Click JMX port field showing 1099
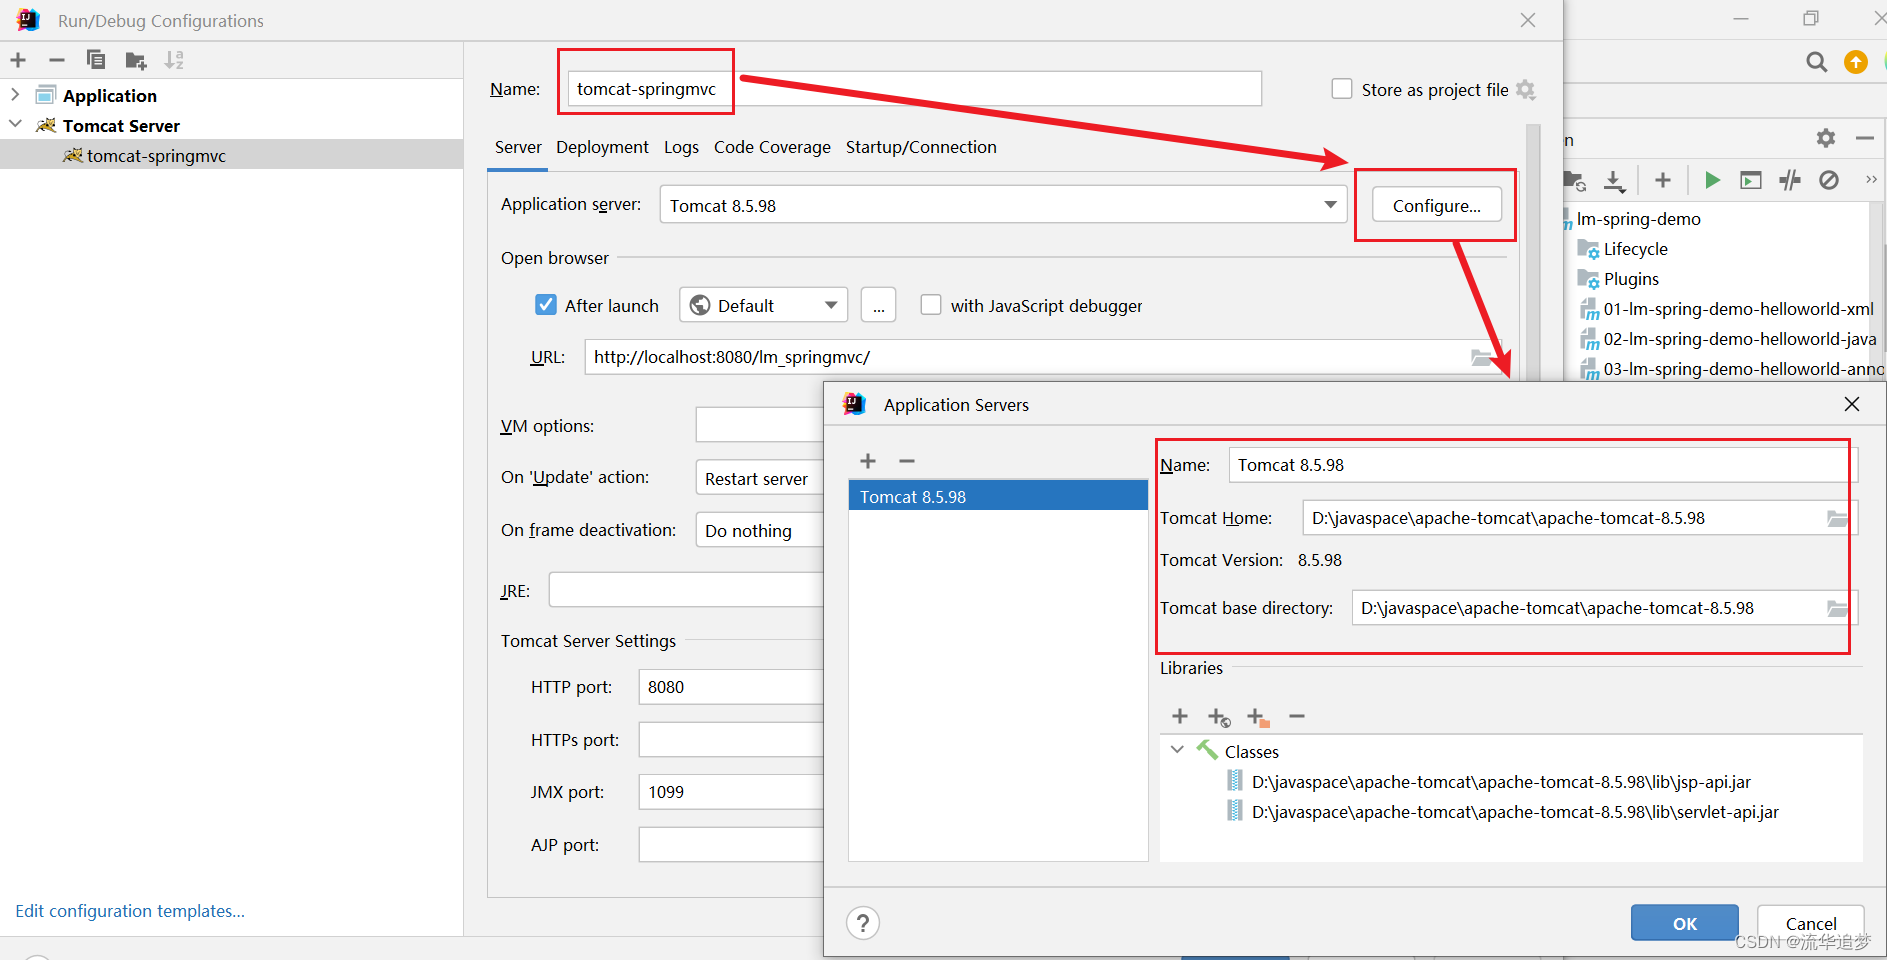 (731, 792)
